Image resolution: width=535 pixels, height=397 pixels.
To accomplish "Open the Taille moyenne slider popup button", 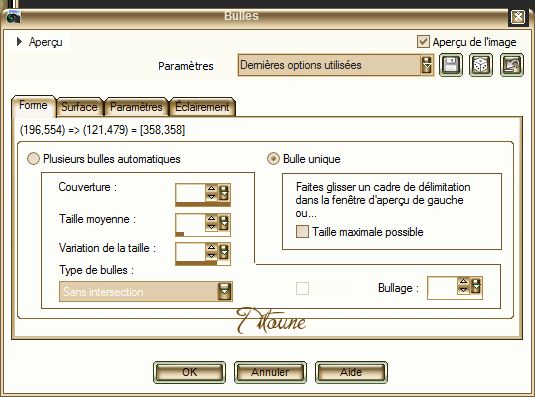I will click(x=224, y=222).
